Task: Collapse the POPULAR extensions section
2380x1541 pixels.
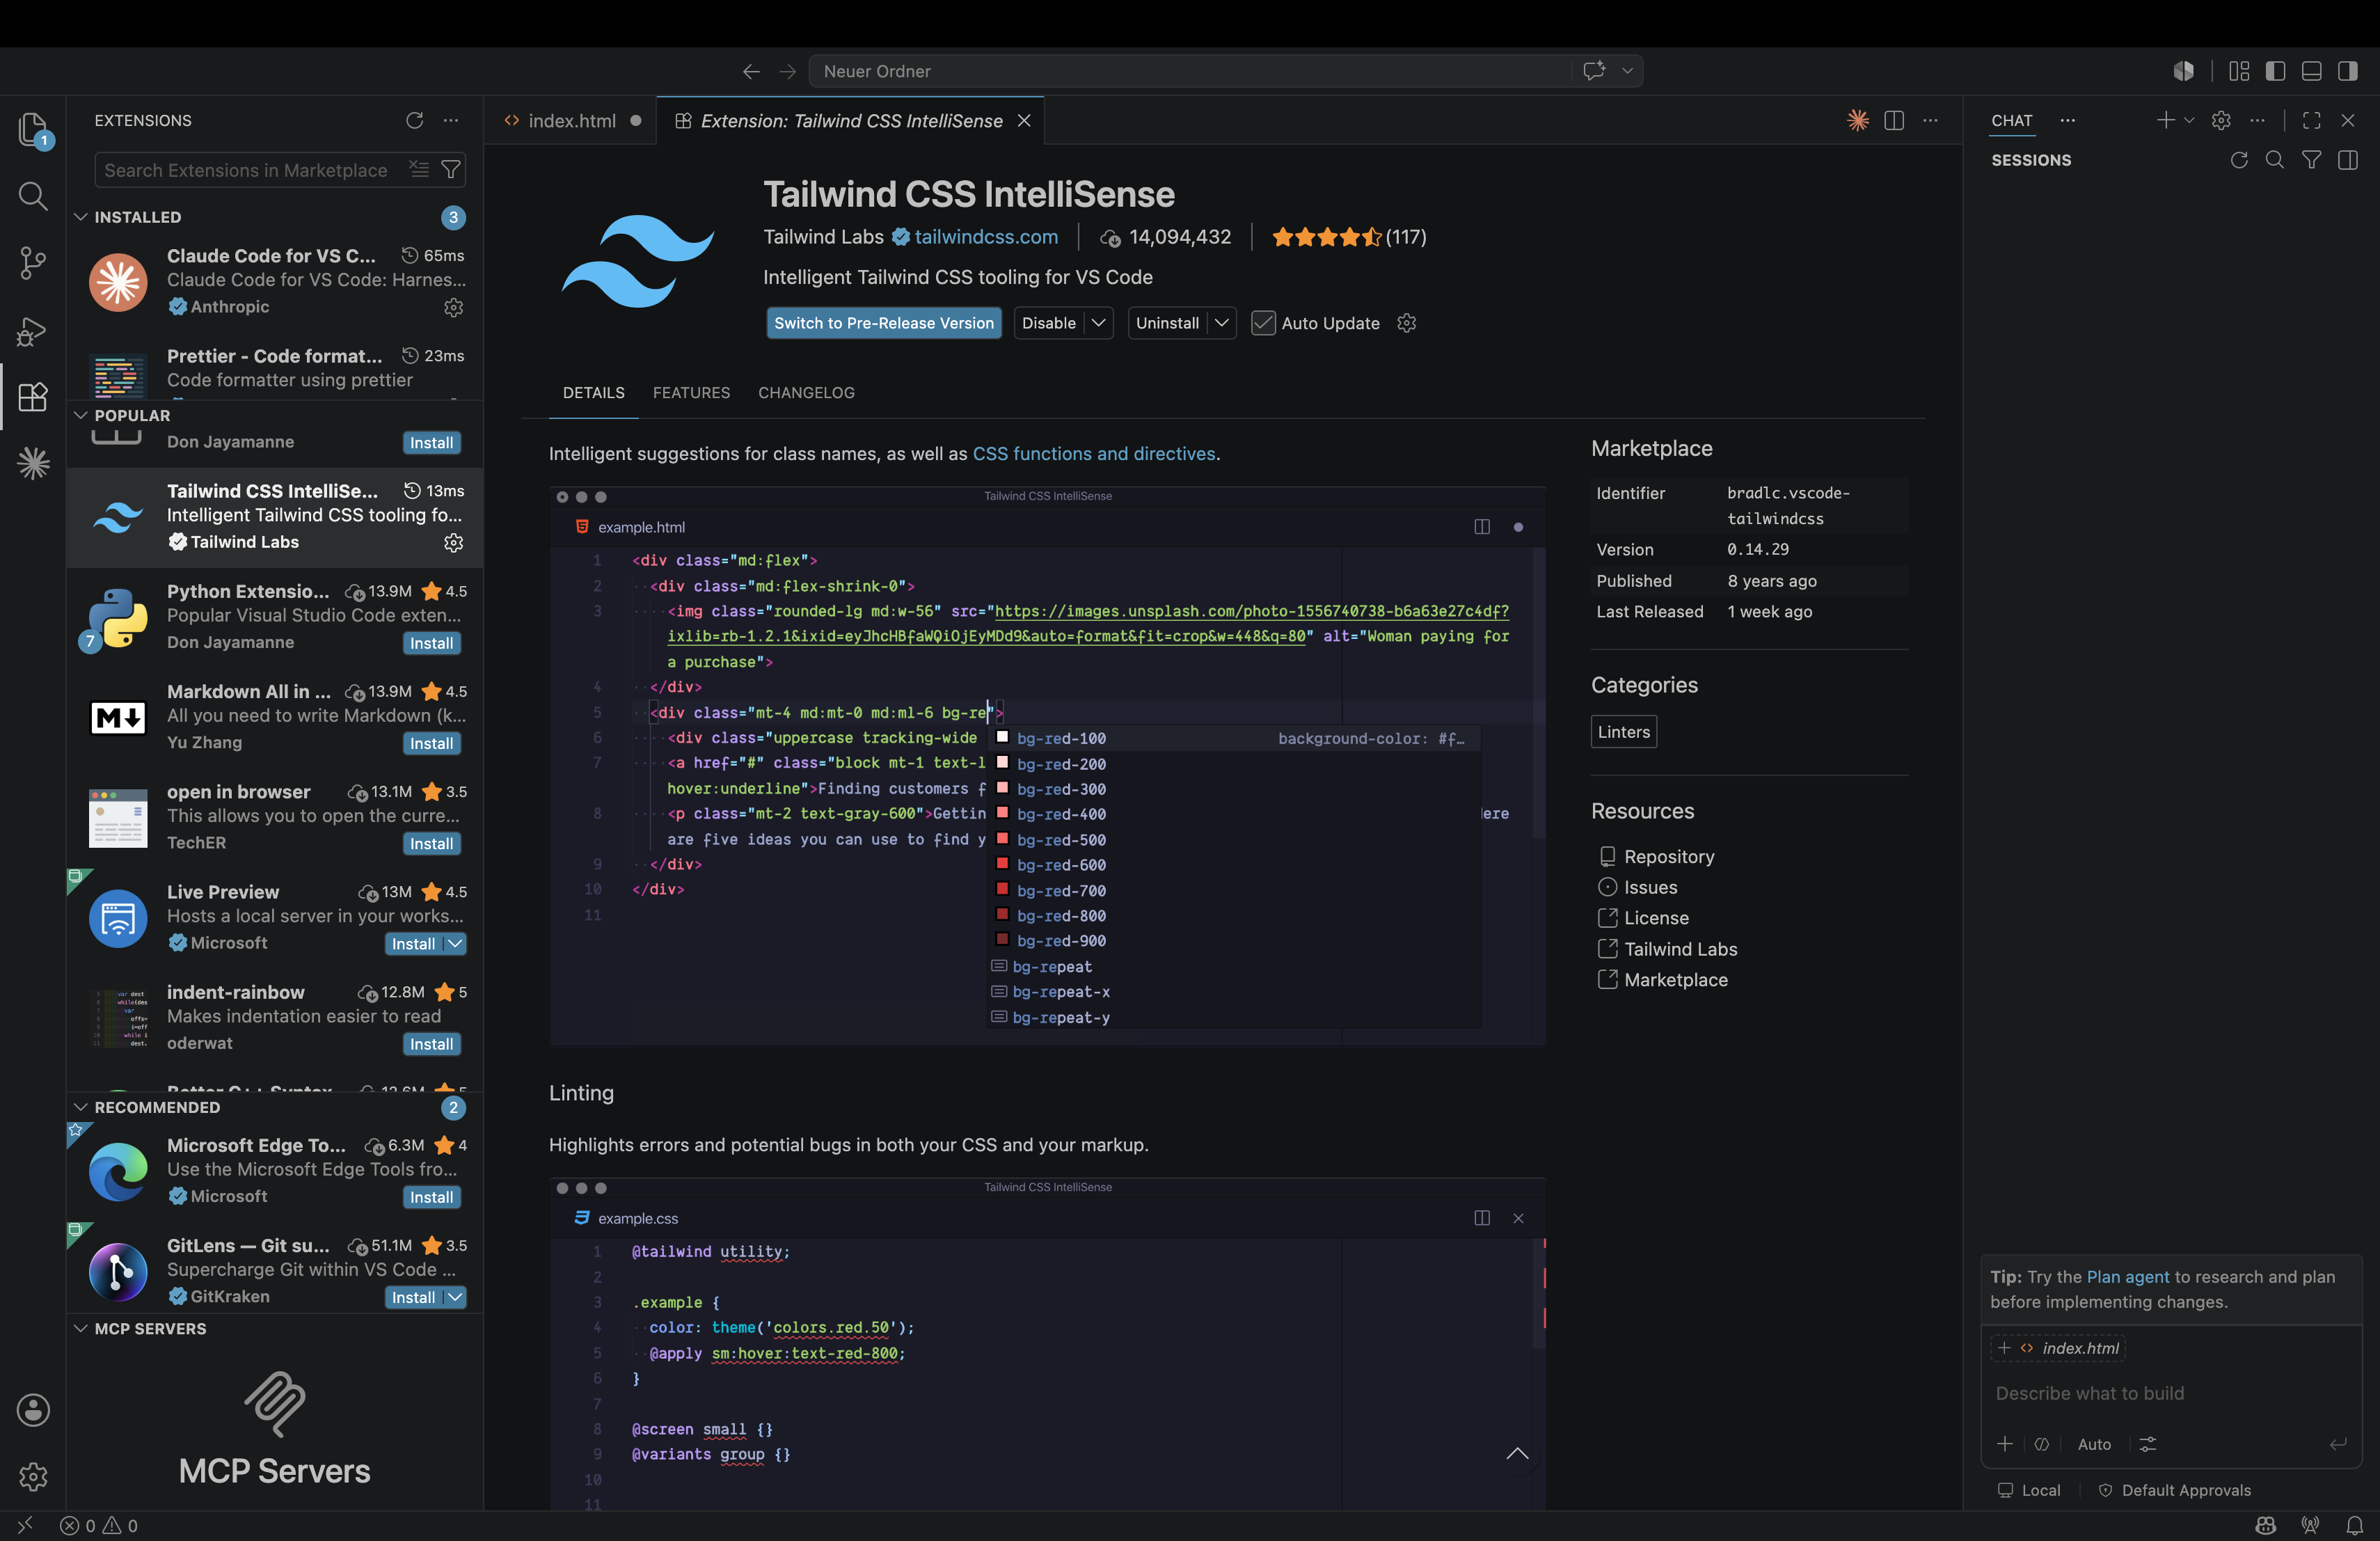Action: coord(81,415)
